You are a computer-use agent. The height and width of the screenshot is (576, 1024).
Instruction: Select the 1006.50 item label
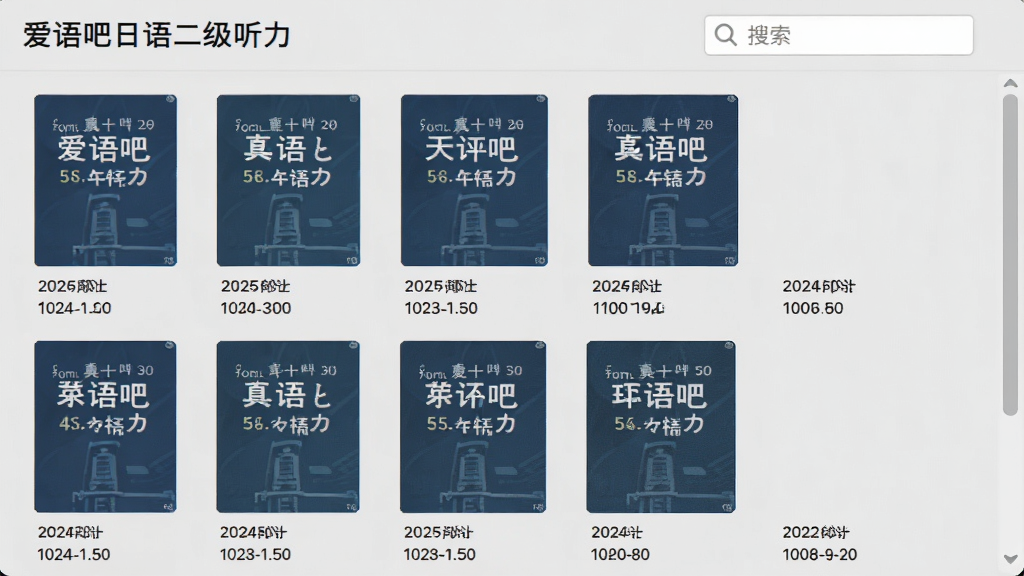tap(813, 308)
